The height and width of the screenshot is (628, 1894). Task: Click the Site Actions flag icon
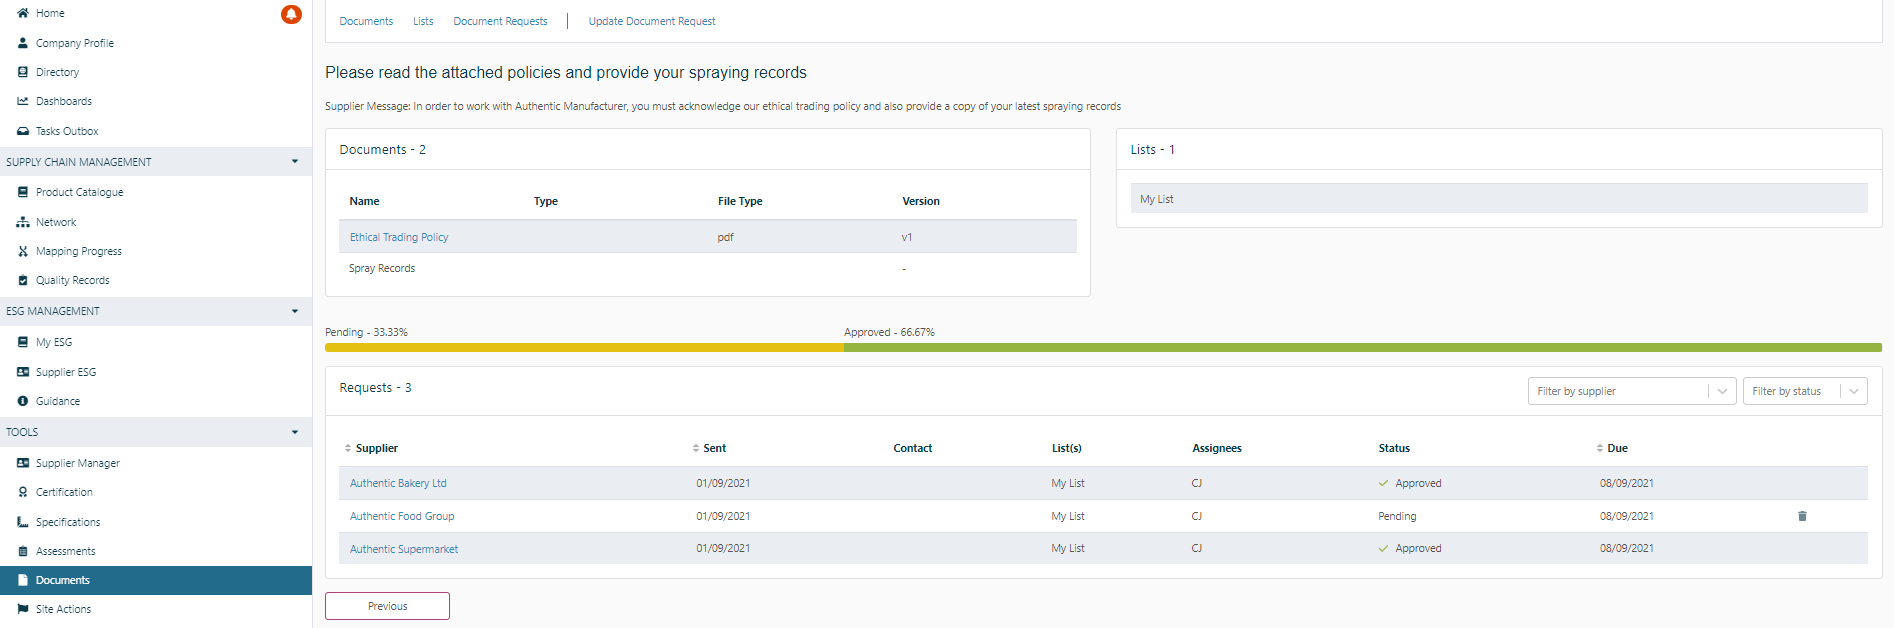[x=23, y=609]
